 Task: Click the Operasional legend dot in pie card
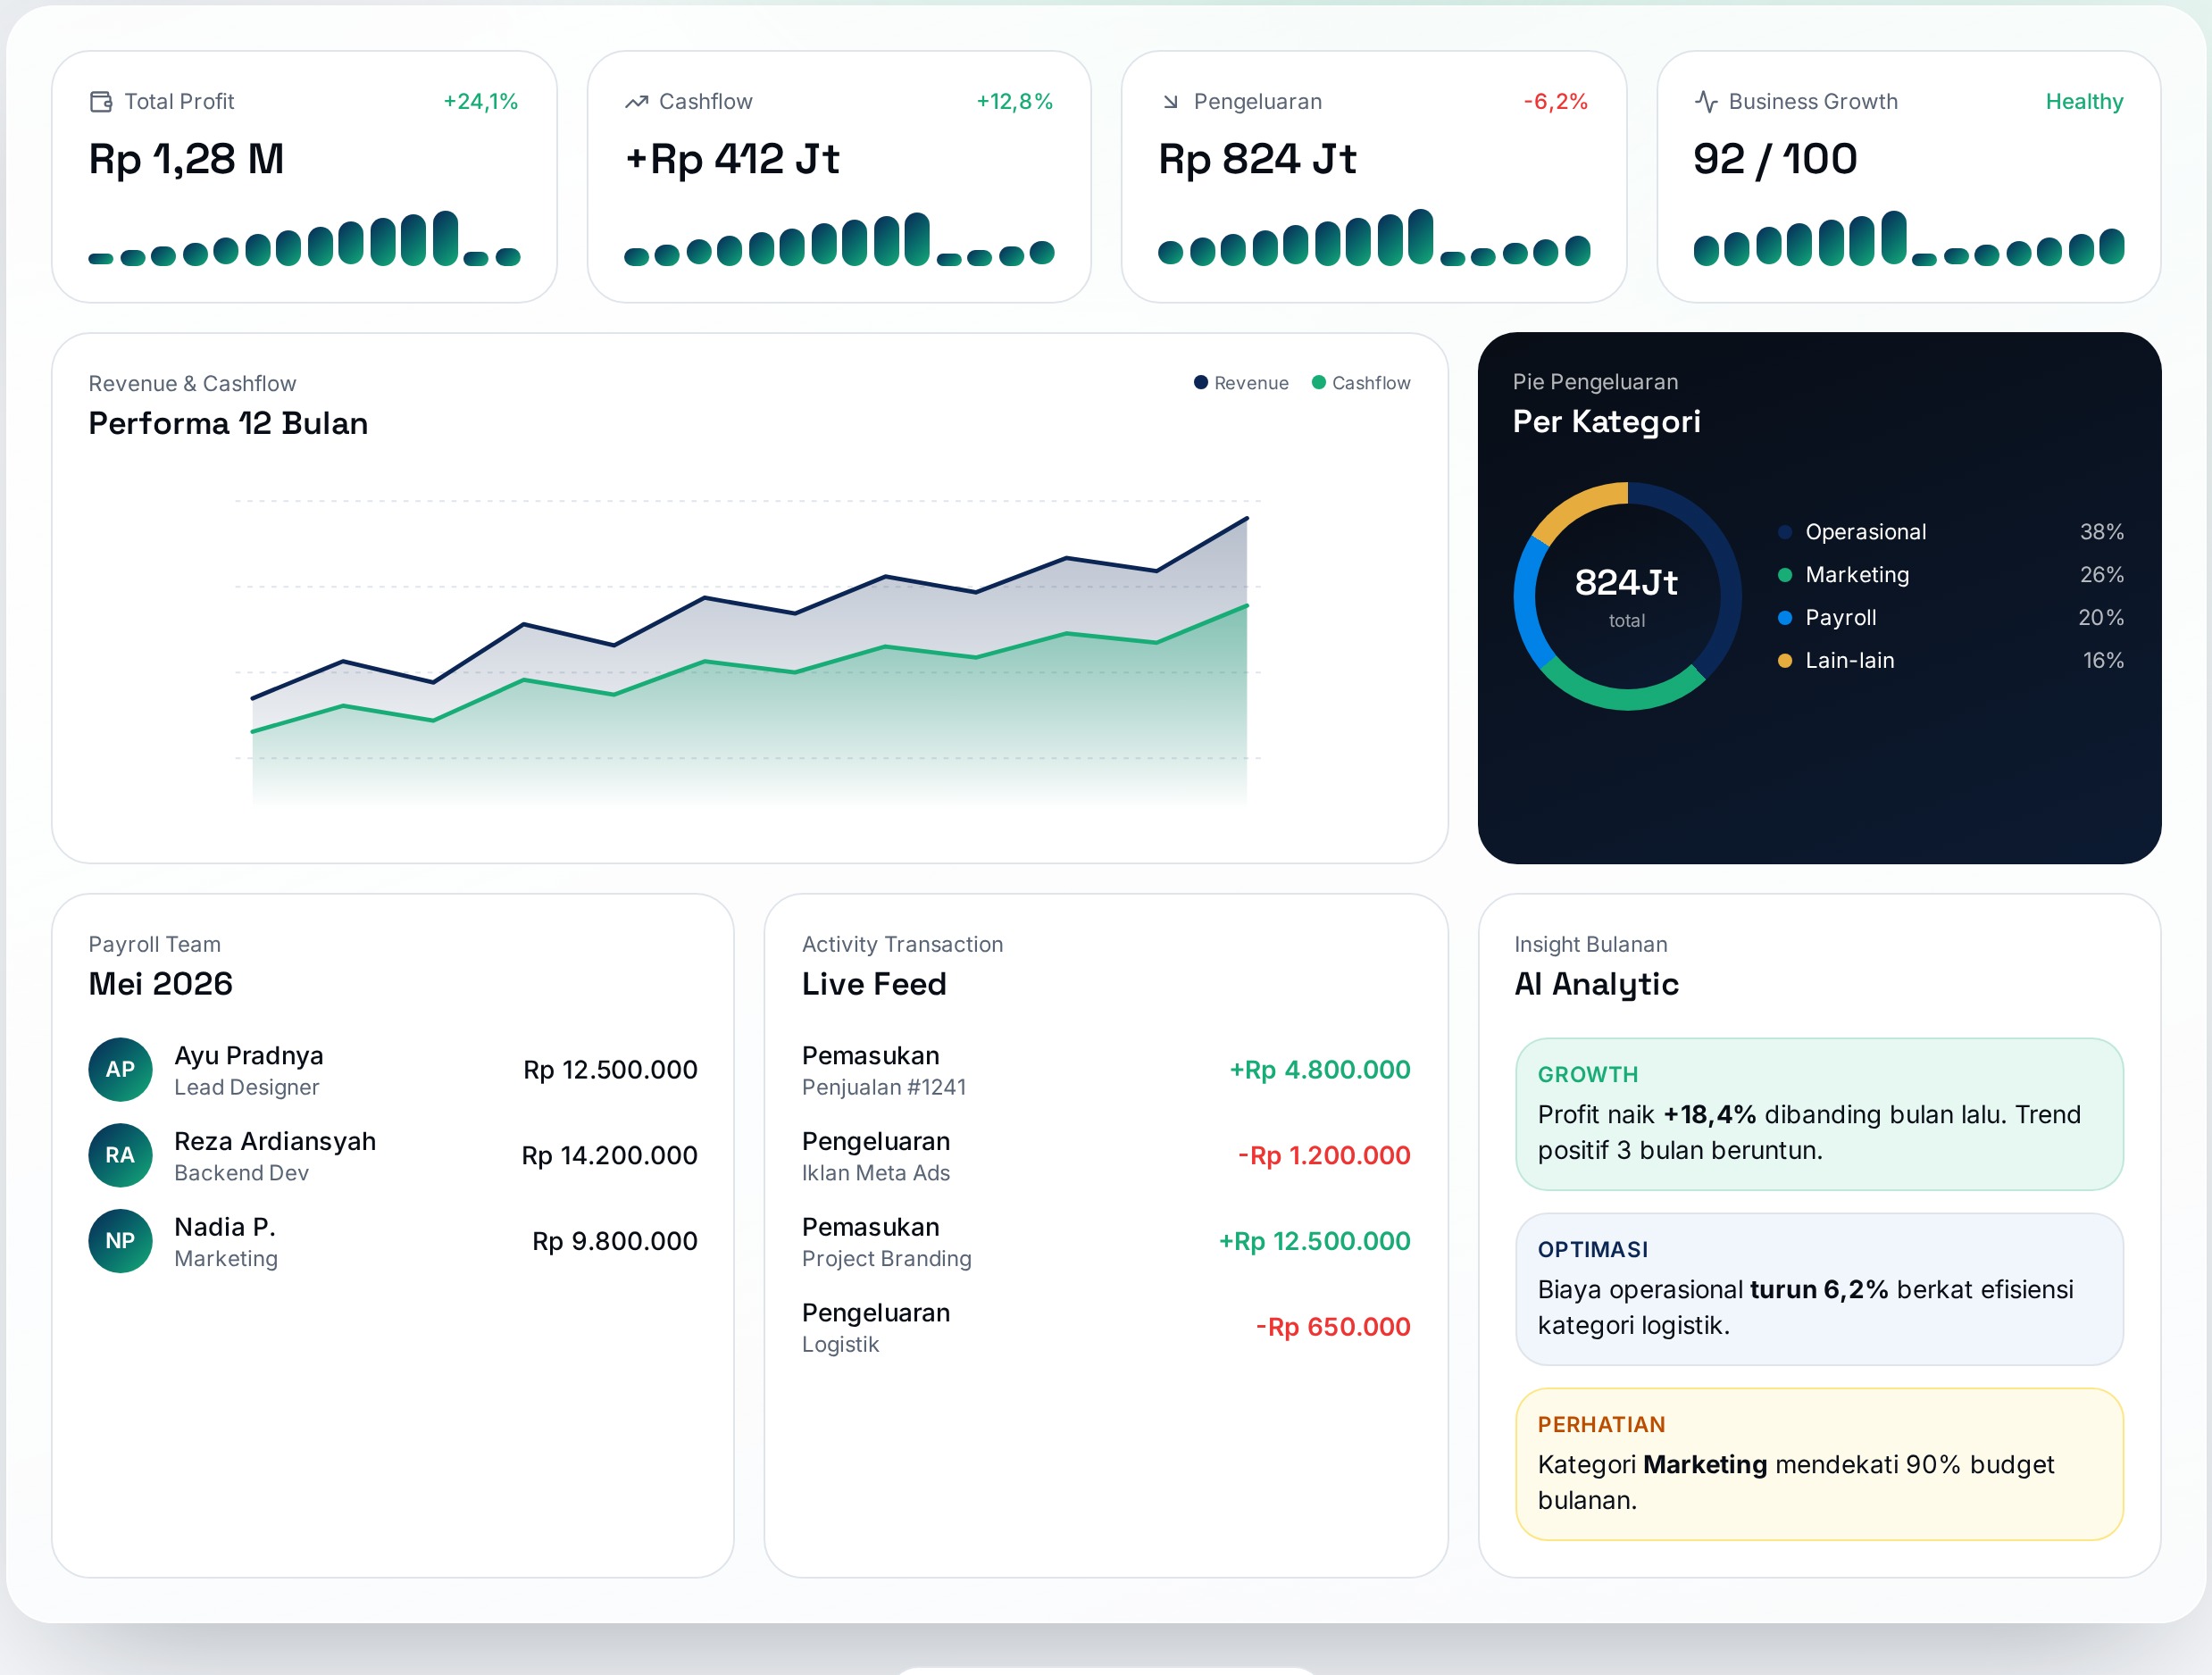click(x=1784, y=532)
